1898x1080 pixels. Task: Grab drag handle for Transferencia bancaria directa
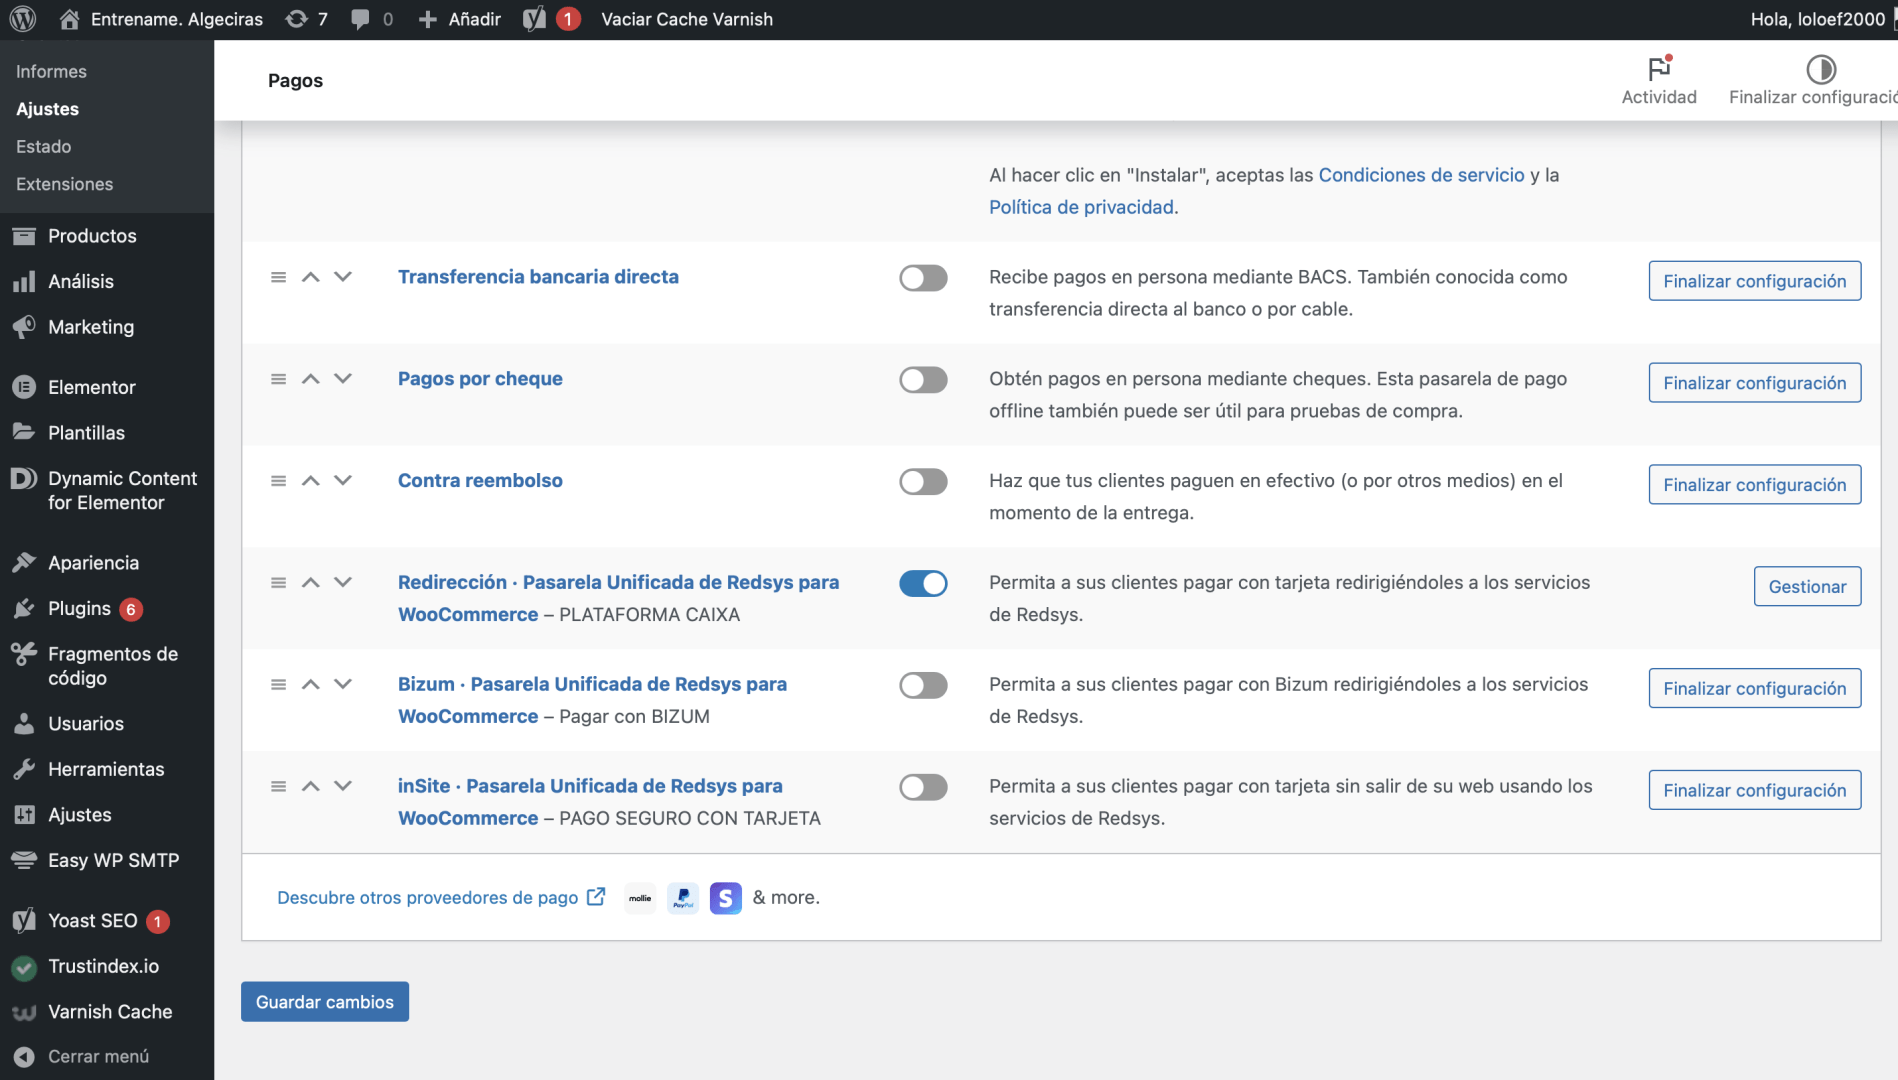[x=278, y=277]
